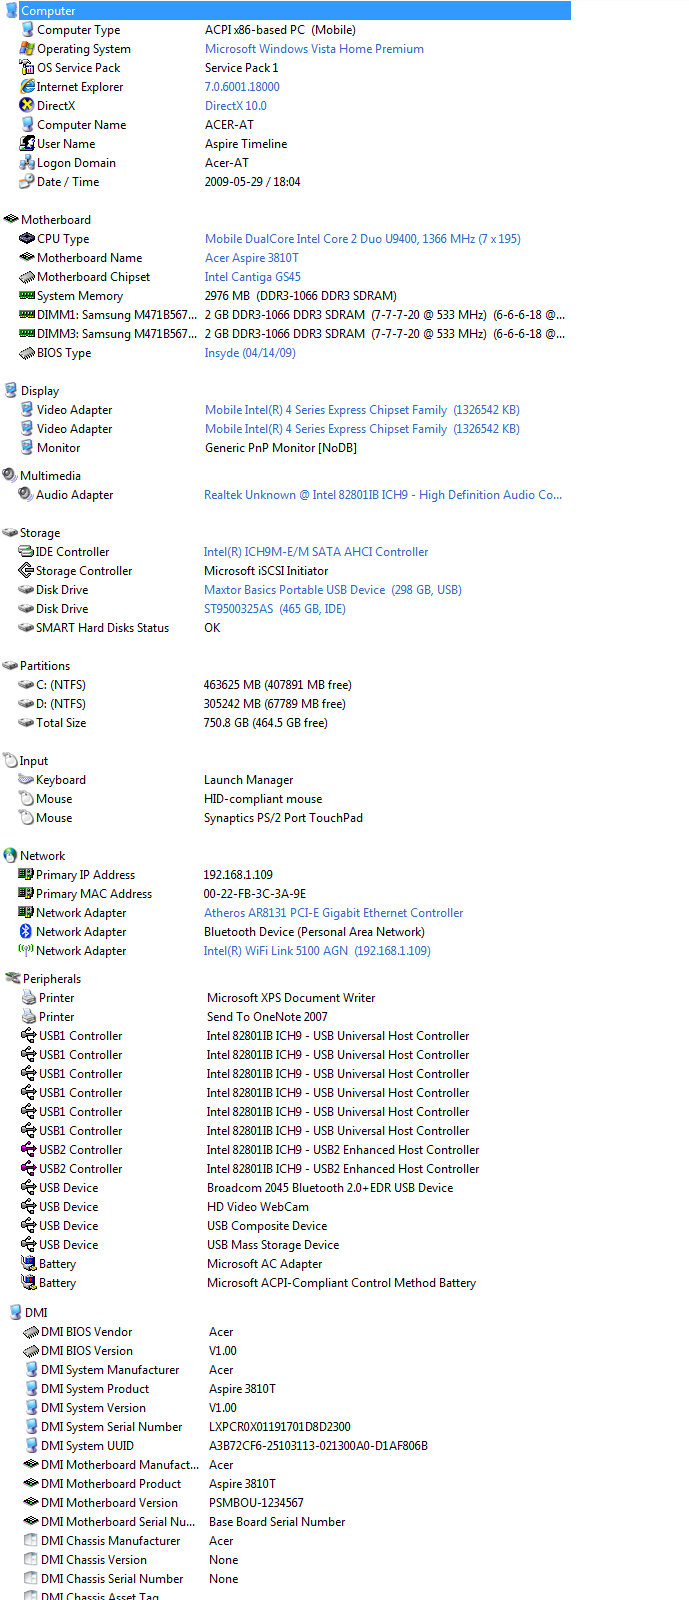The width and height of the screenshot is (689, 1600).
Task: Click the Storage section header icon
Action: [10, 533]
